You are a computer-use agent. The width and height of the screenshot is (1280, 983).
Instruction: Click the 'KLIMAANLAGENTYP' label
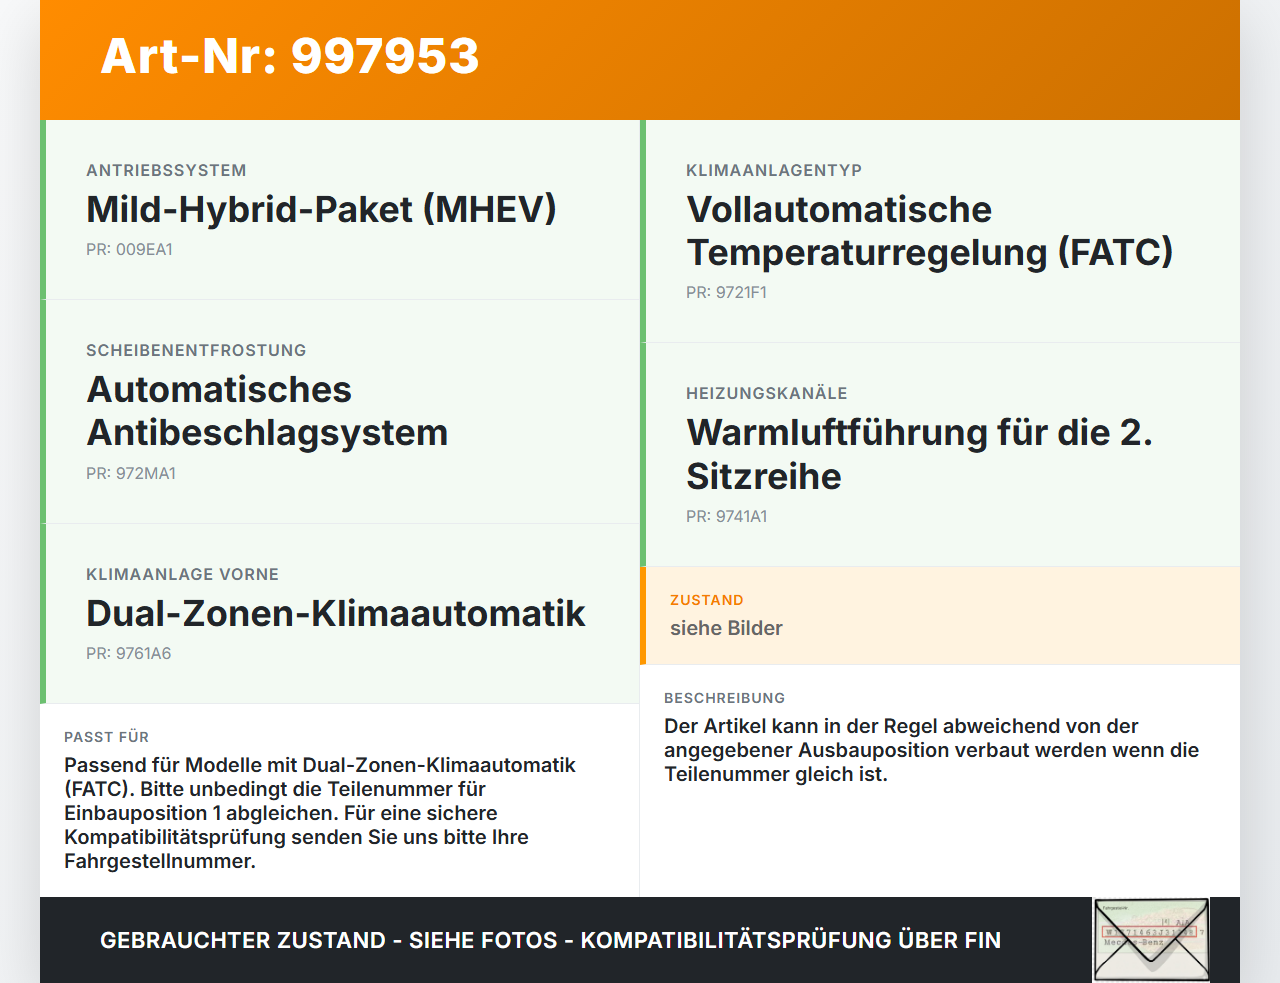(774, 171)
